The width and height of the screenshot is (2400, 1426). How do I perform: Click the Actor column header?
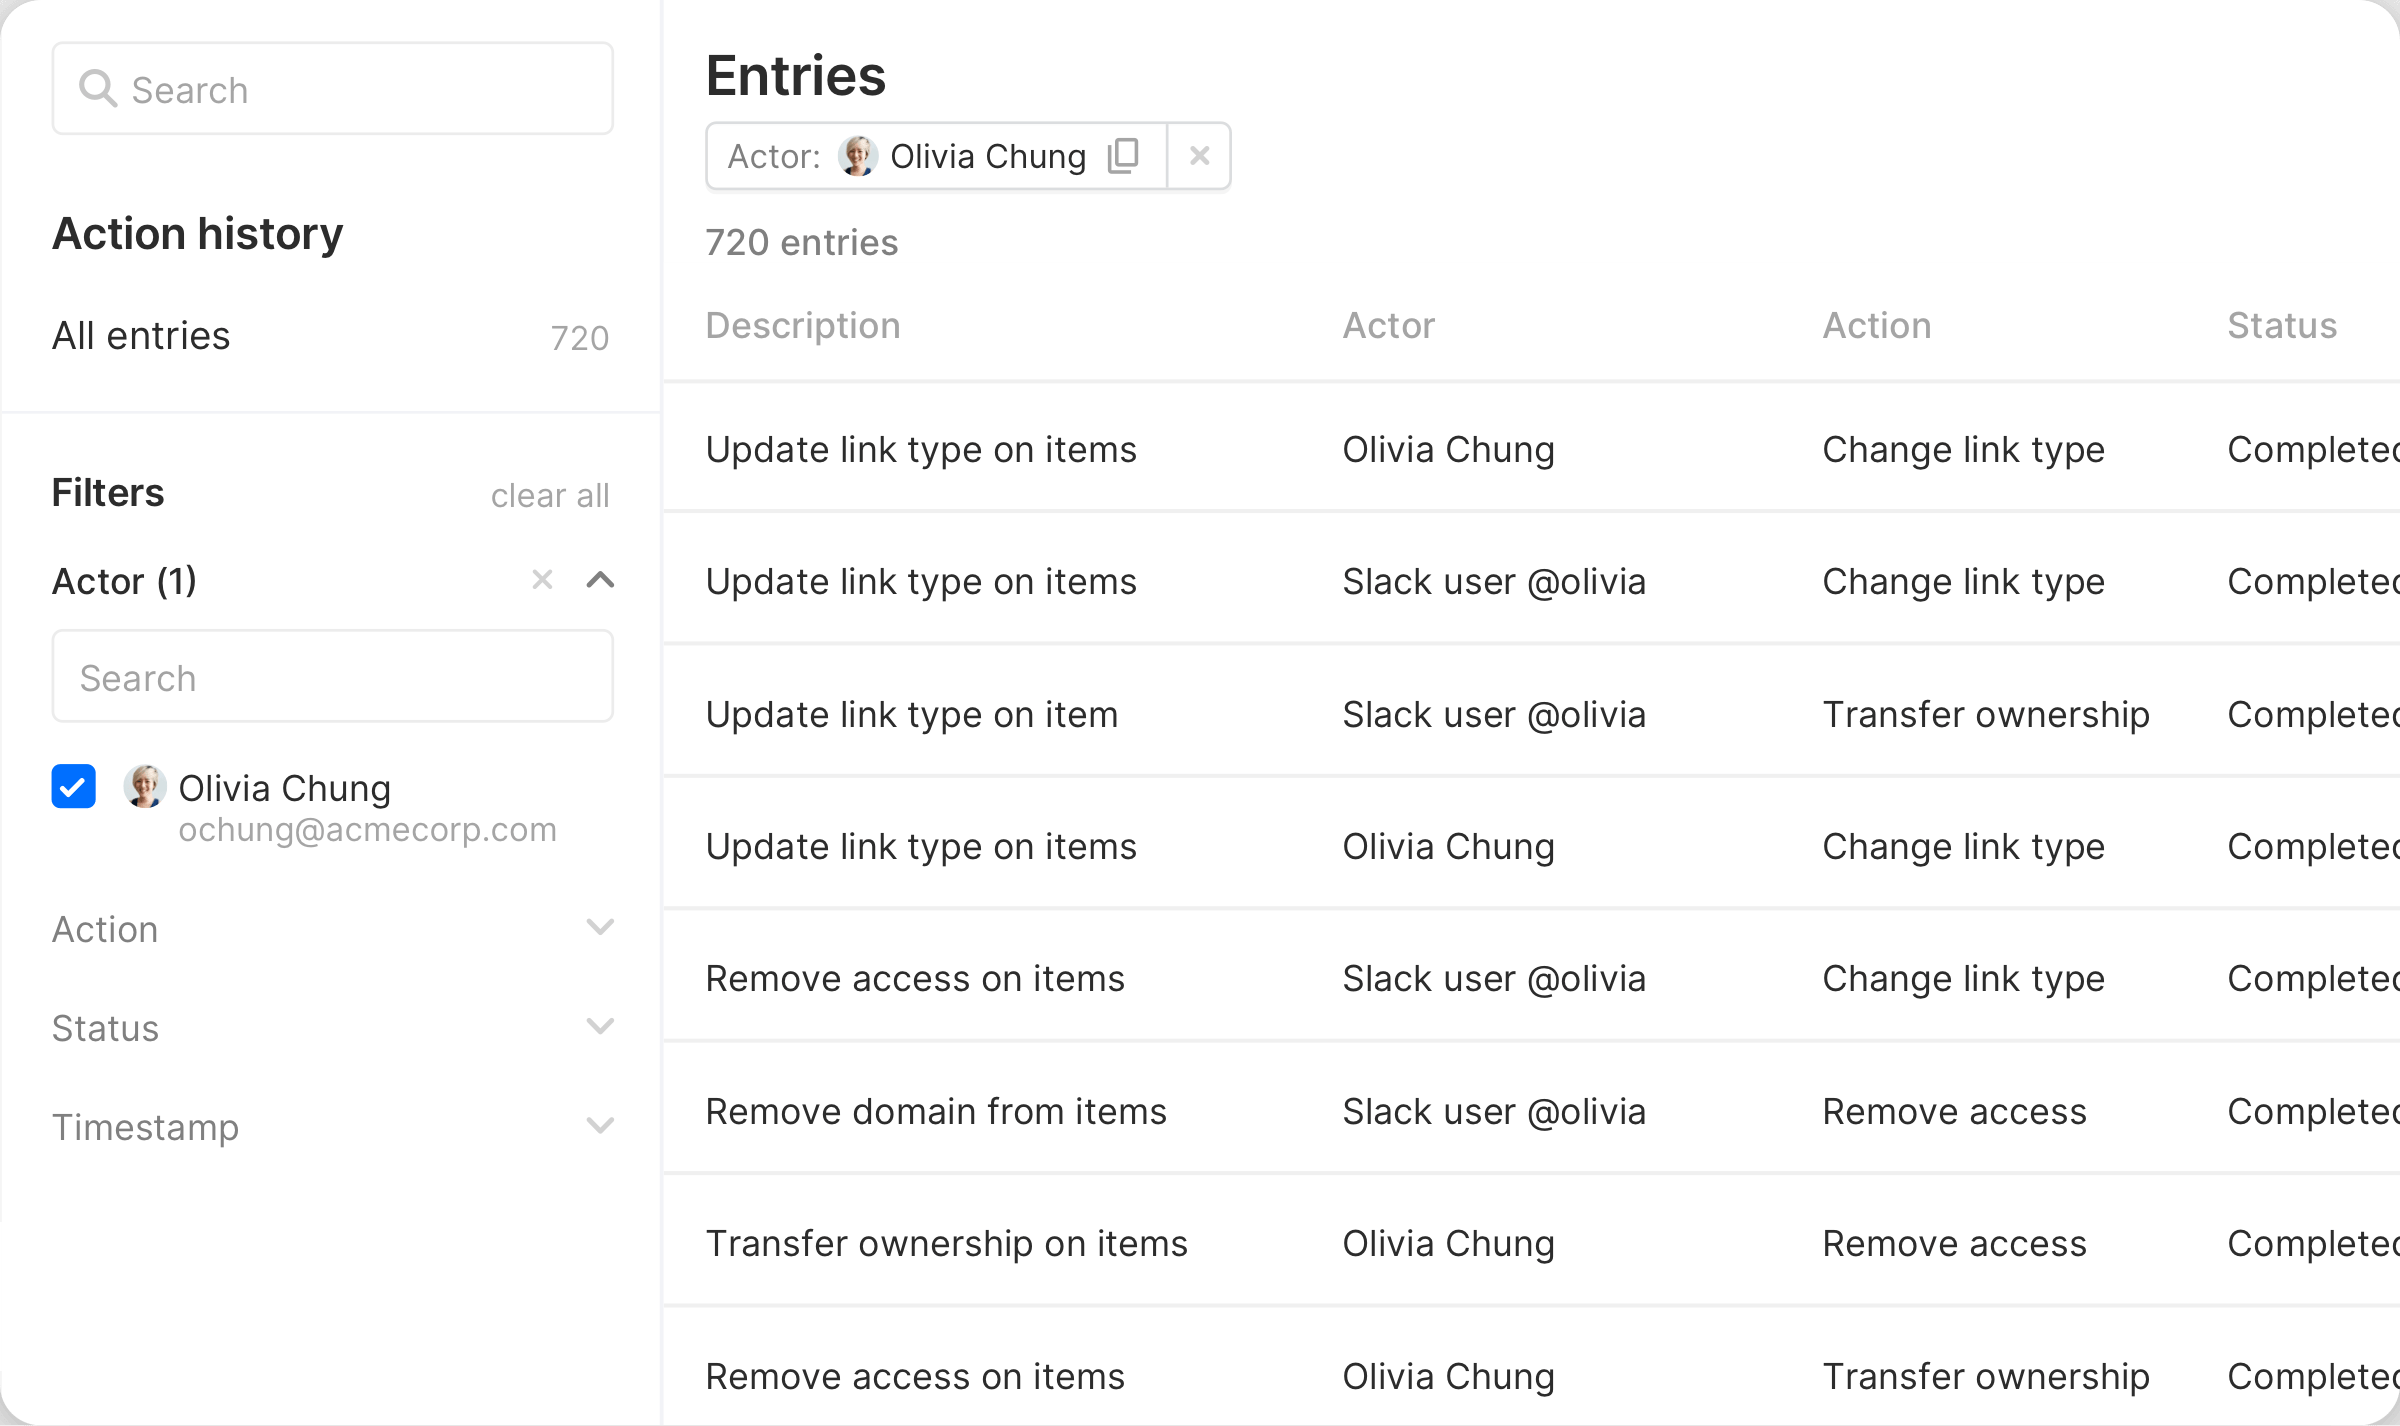tap(1389, 324)
